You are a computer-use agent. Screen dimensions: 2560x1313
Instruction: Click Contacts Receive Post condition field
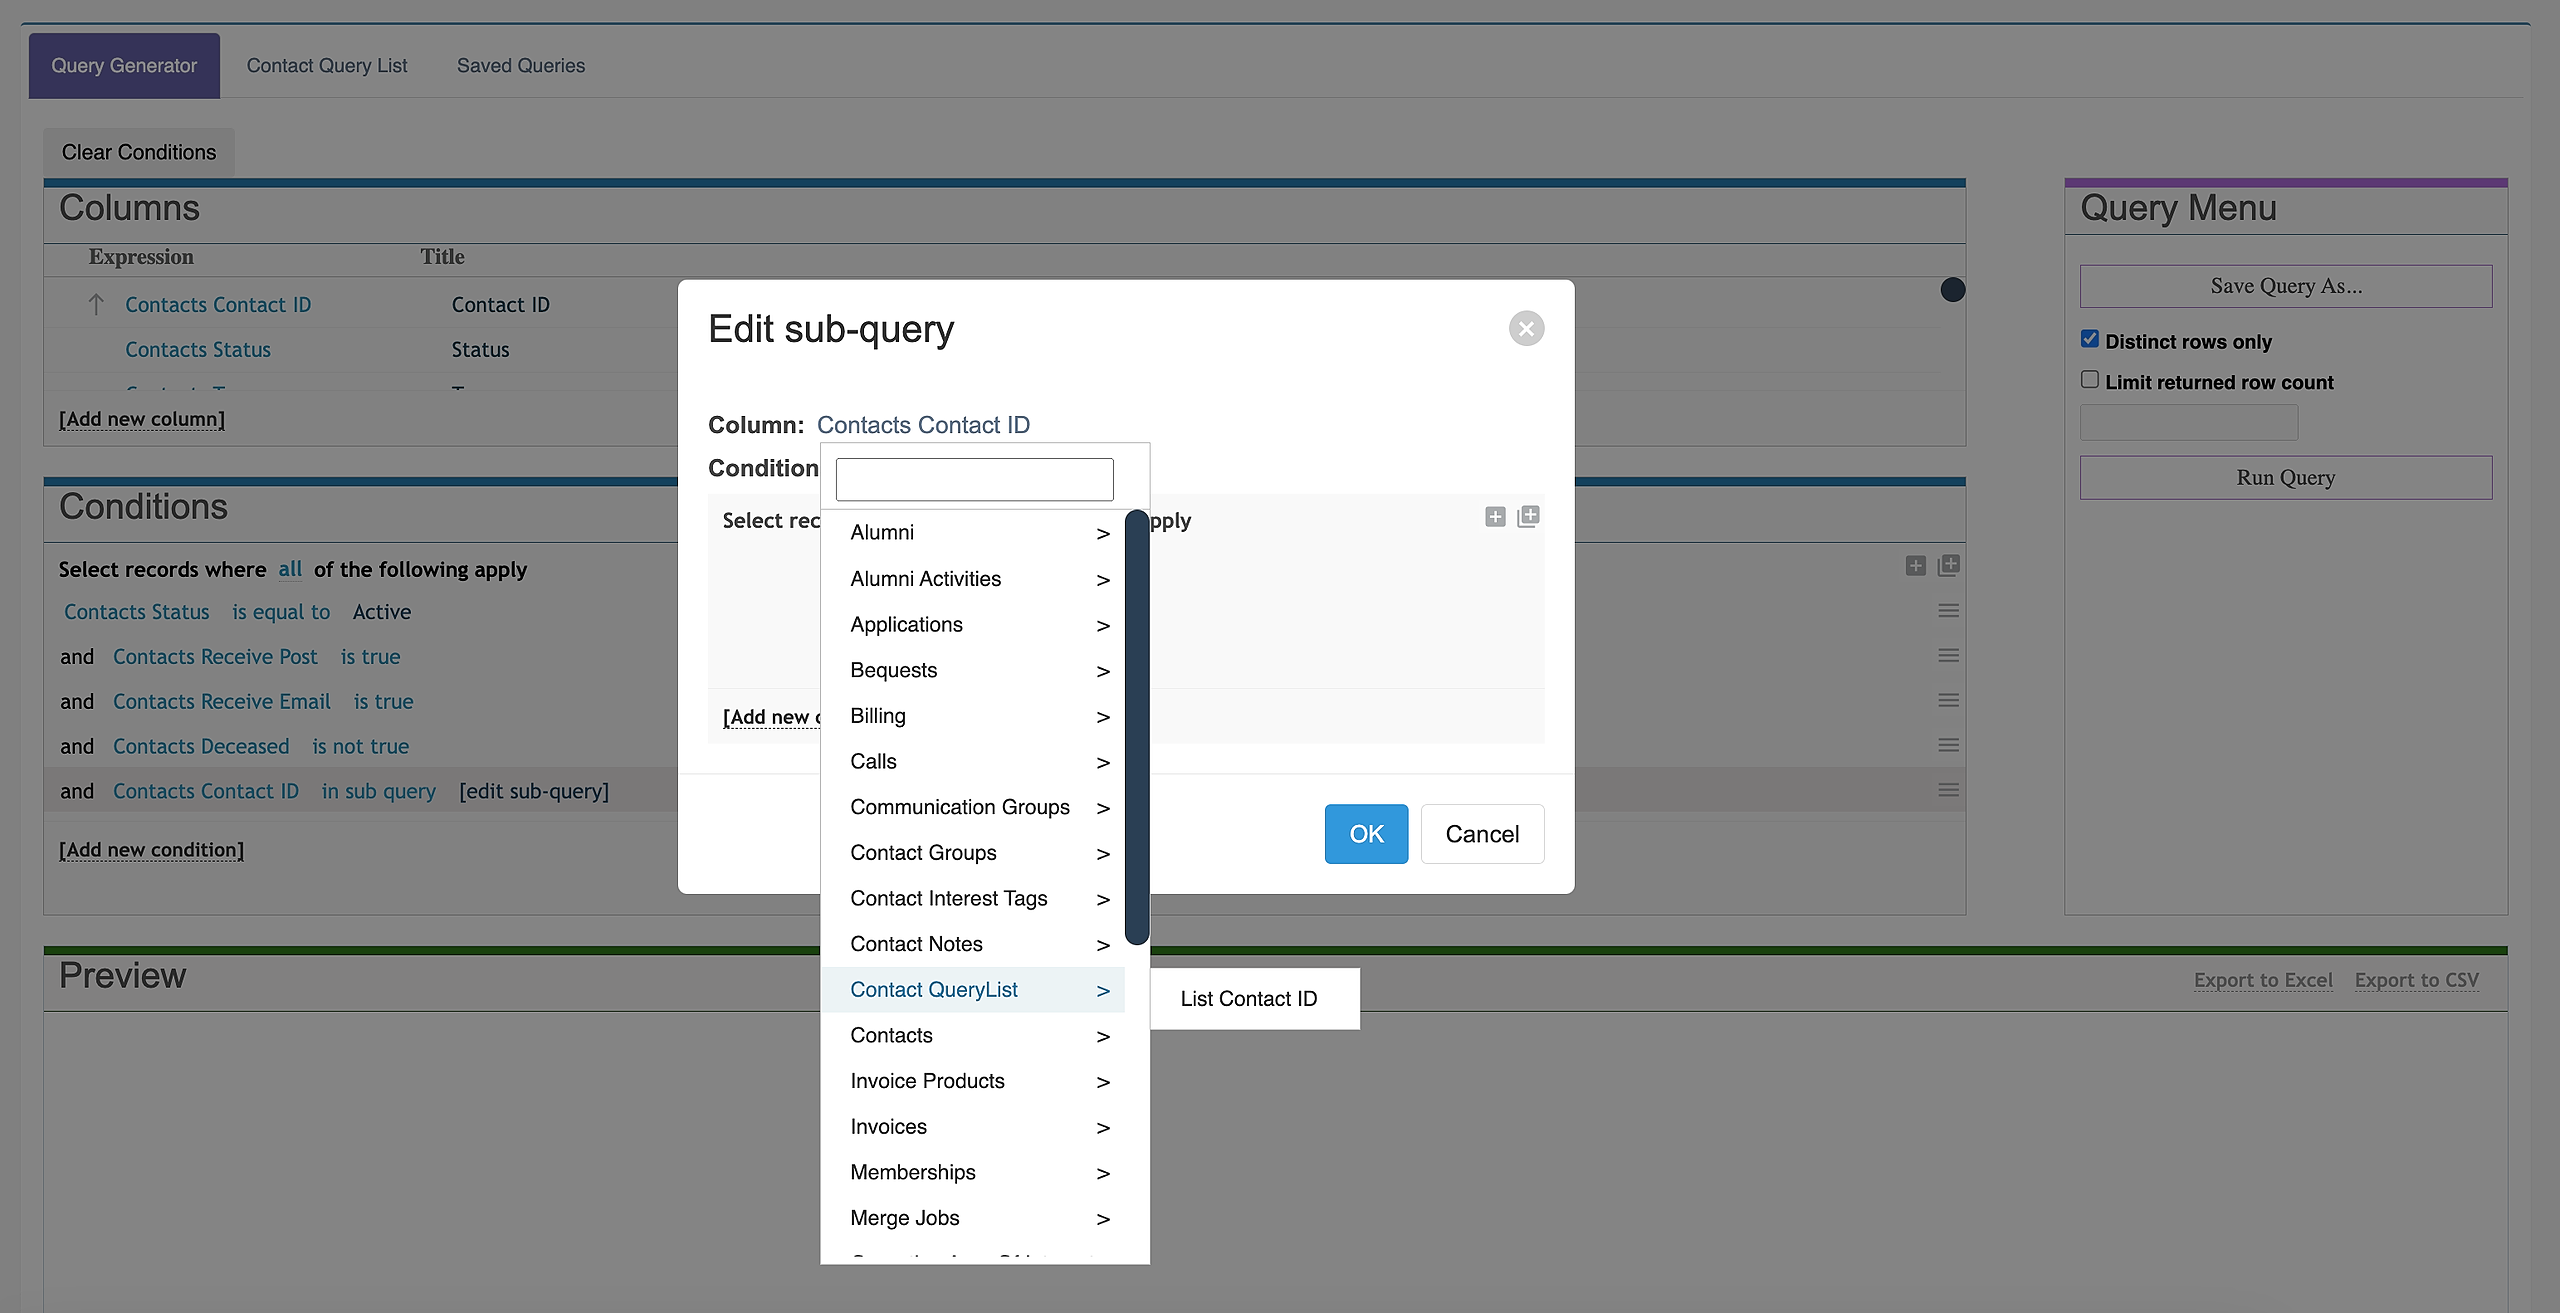(x=215, y=657)
